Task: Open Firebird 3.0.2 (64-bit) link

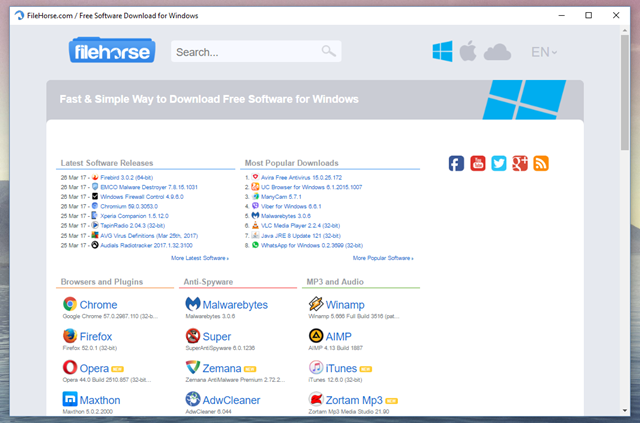Action: (127, 178)
